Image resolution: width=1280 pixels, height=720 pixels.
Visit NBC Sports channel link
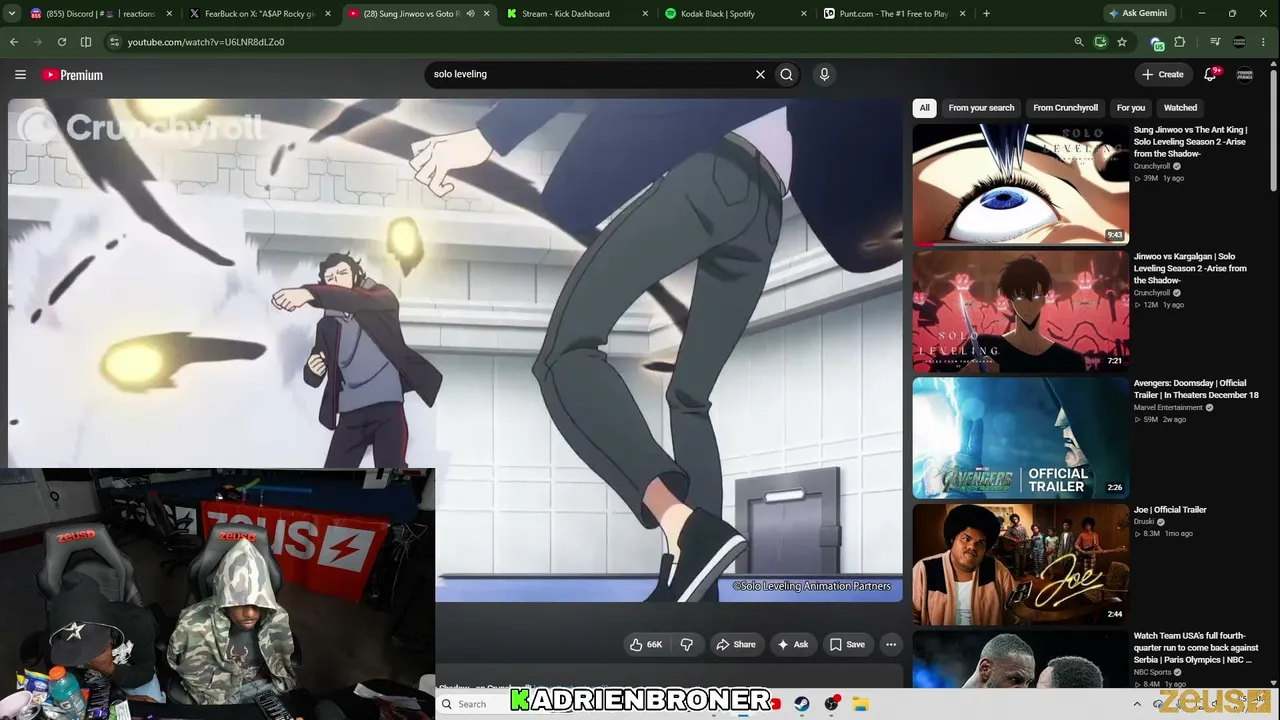pos(1153,673)
